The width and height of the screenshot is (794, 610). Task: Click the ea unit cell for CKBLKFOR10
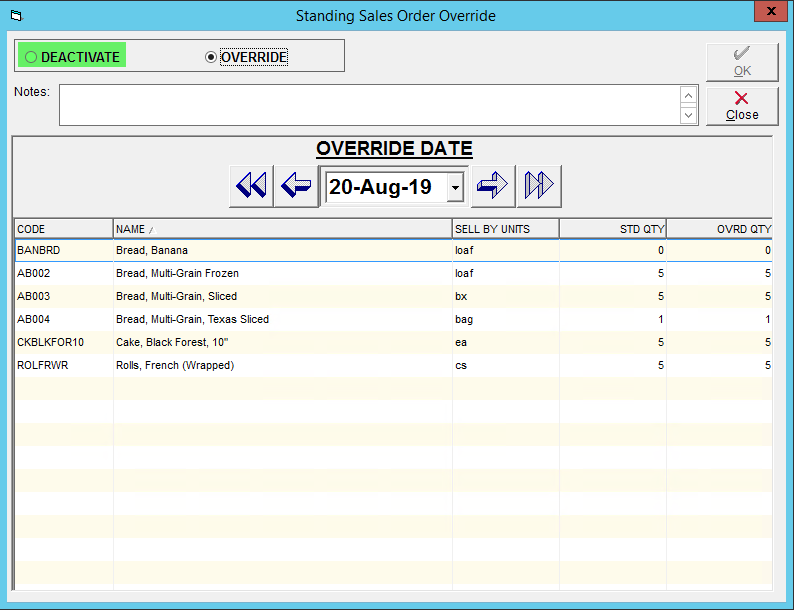coord(505,342)
